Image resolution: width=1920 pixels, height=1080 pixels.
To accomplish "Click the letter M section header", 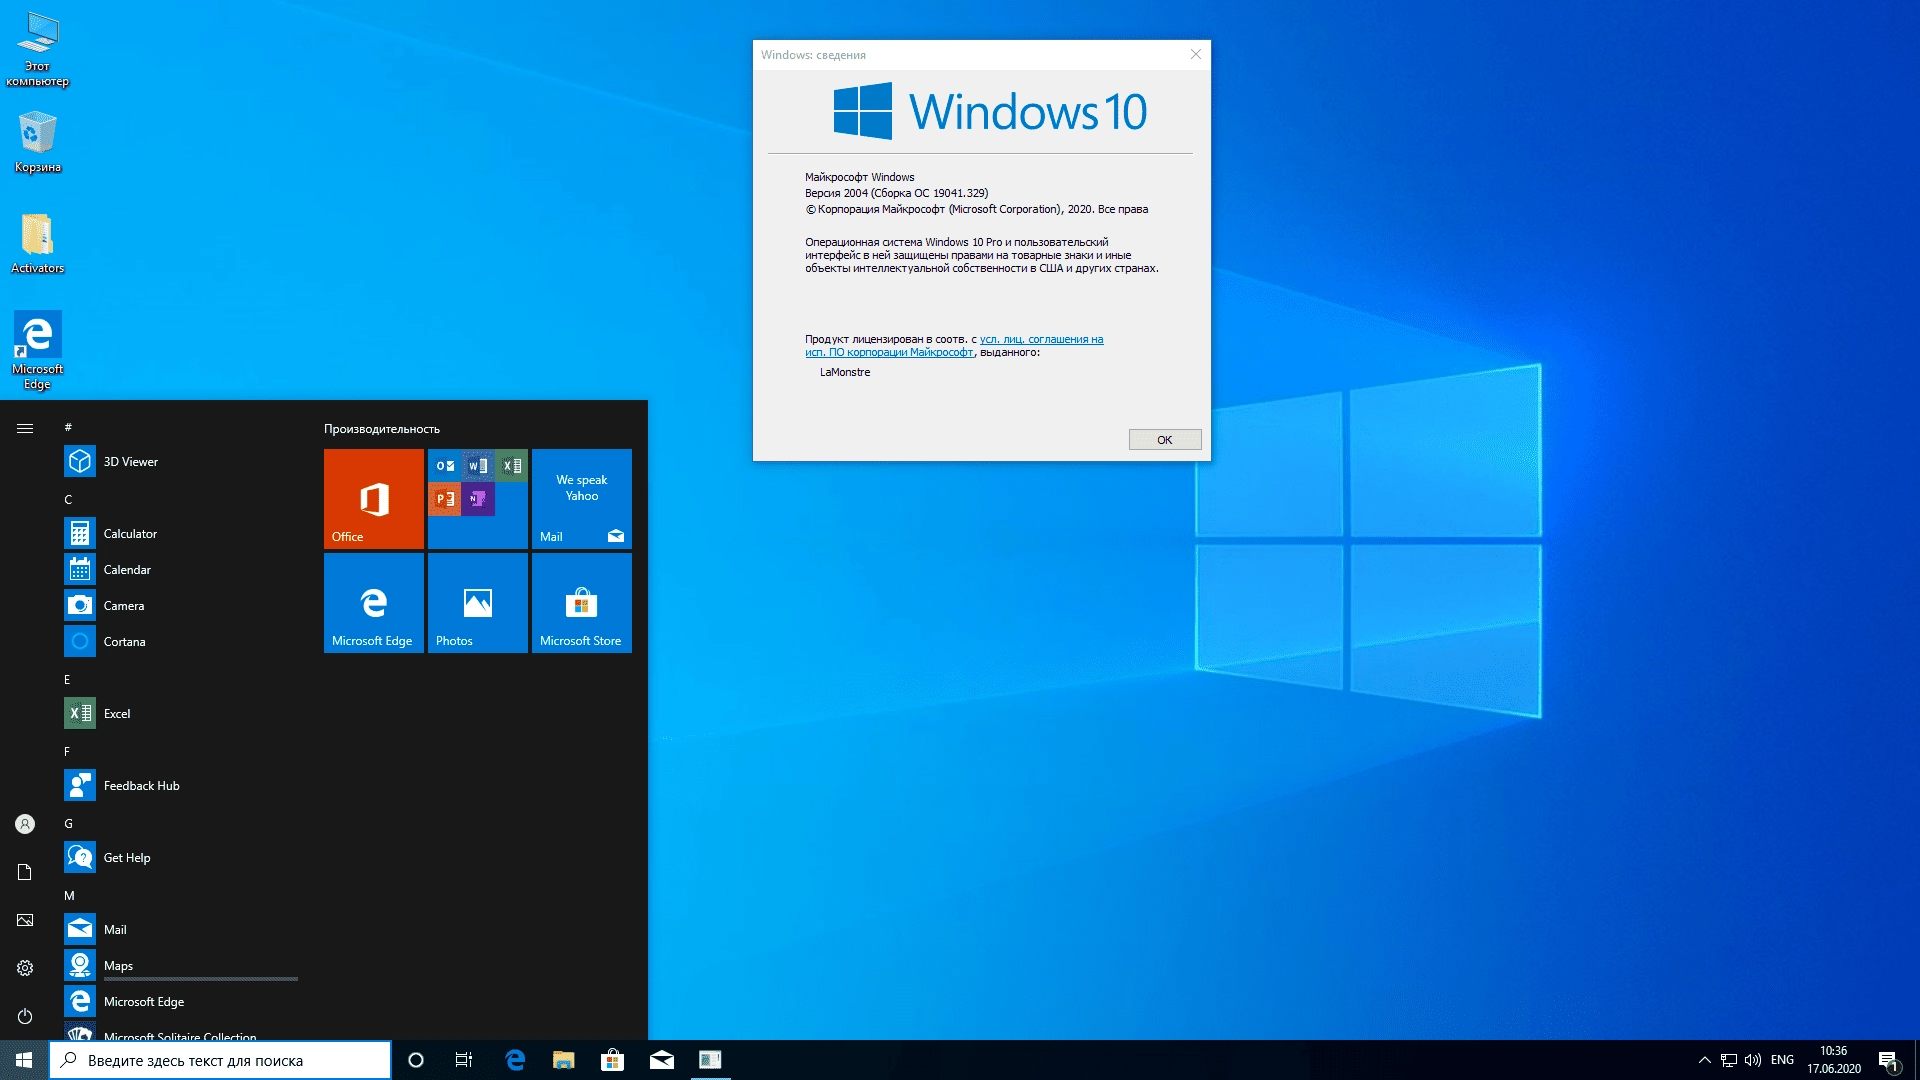I will point(69,895).
